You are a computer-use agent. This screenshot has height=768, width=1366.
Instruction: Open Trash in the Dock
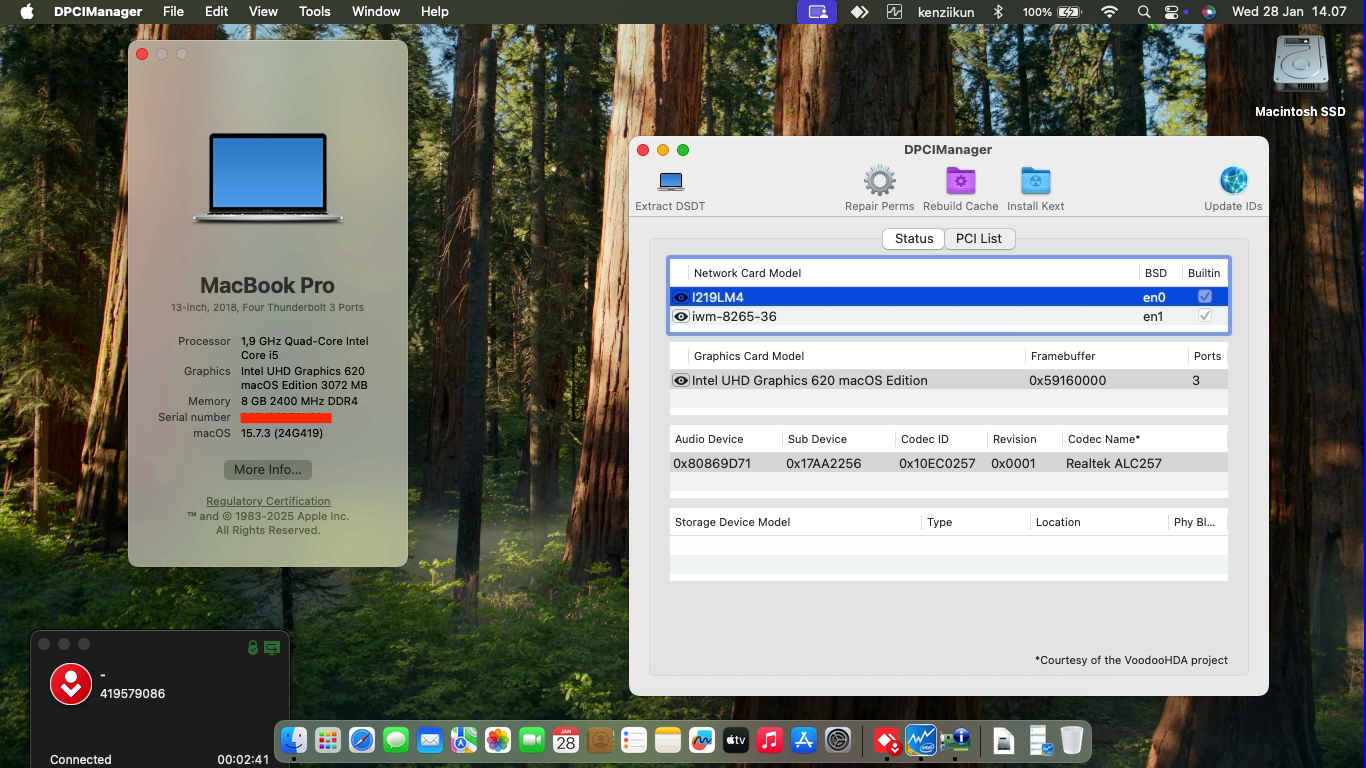(x=1072, y=740)
